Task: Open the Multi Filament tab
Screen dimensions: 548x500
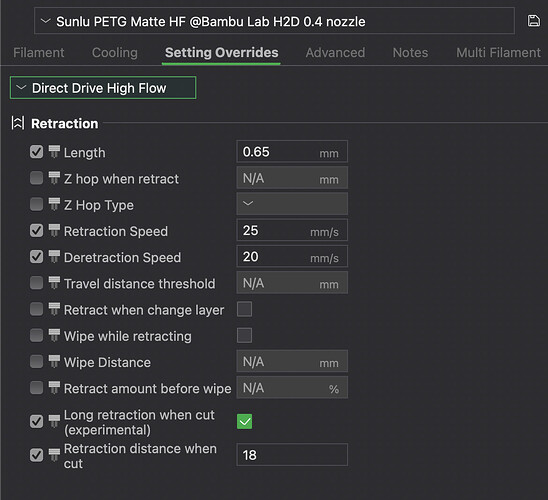Action: pos(498,53)
